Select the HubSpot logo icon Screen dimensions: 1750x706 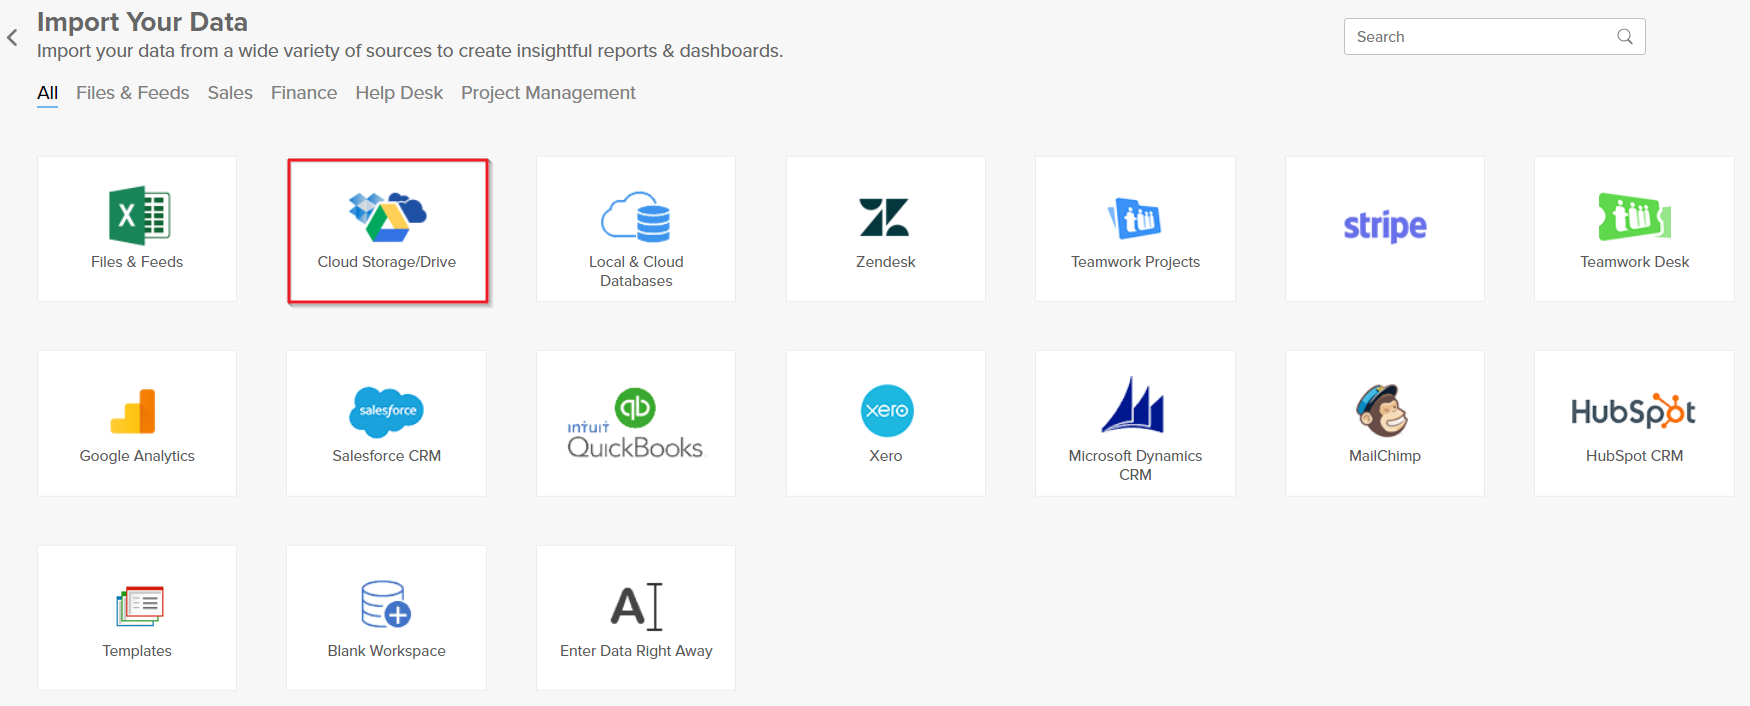coord(1634,411)
